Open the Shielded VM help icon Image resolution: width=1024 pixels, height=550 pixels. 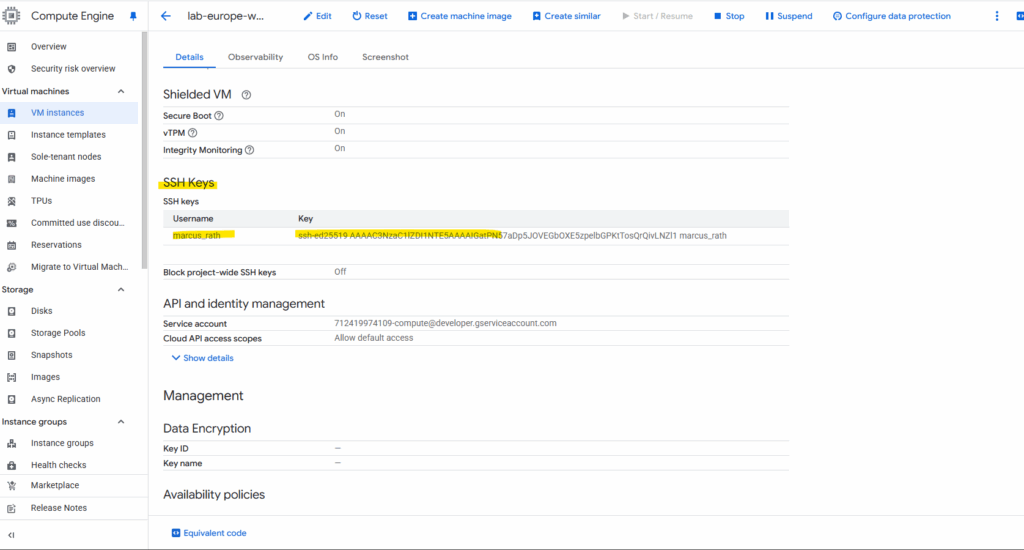(246, 95)
